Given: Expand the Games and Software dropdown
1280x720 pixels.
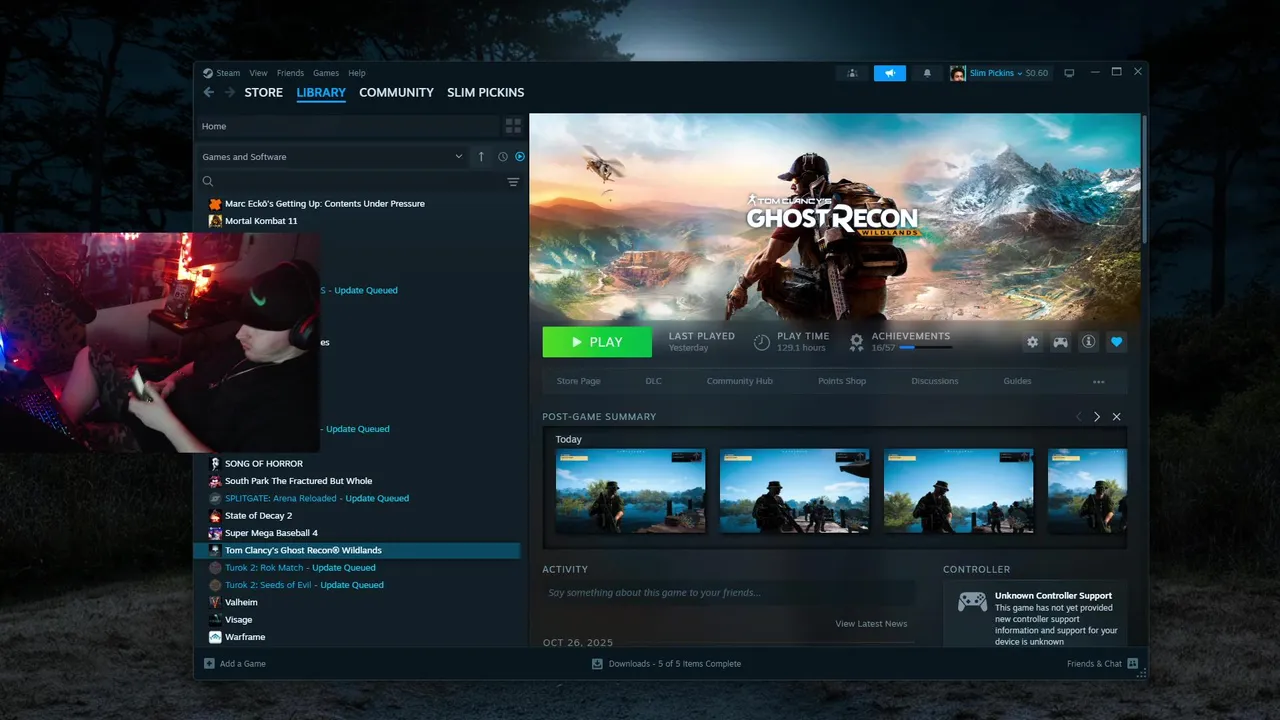Looking at the screenshot, I should point(332,156).
